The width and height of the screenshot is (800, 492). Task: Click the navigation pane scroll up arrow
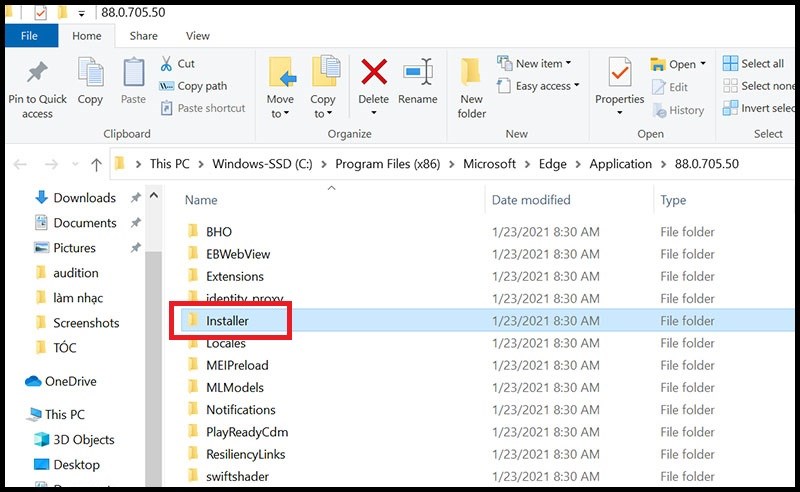coord(154,196)
